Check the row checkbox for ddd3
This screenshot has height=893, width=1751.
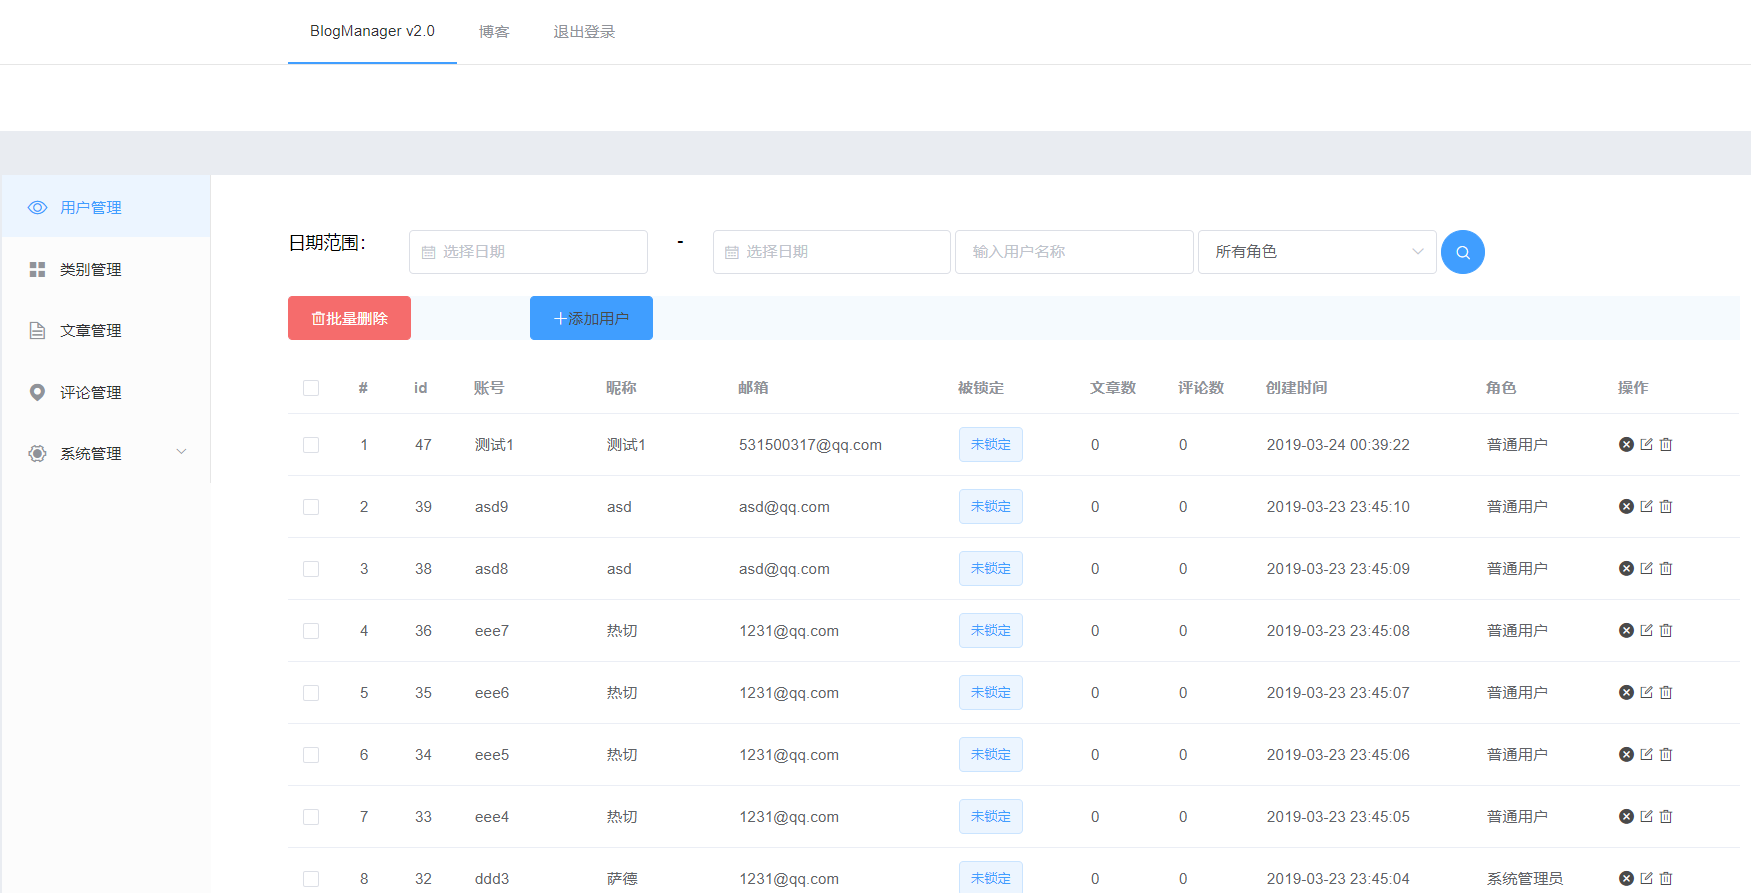click(311, 879)
